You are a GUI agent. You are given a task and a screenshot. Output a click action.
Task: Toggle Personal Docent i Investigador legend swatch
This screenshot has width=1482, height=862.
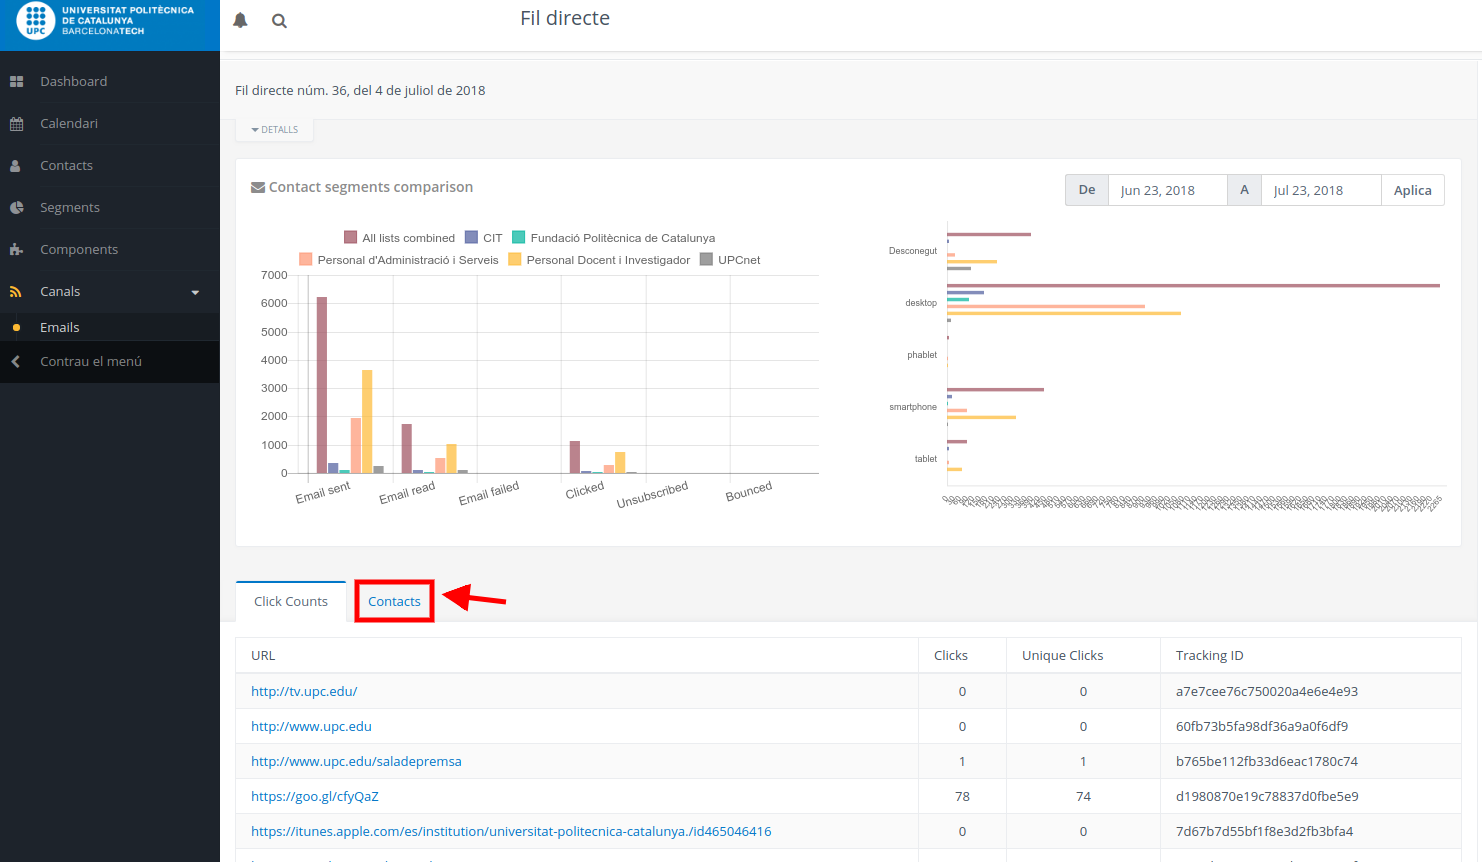(x=515, y=260)
